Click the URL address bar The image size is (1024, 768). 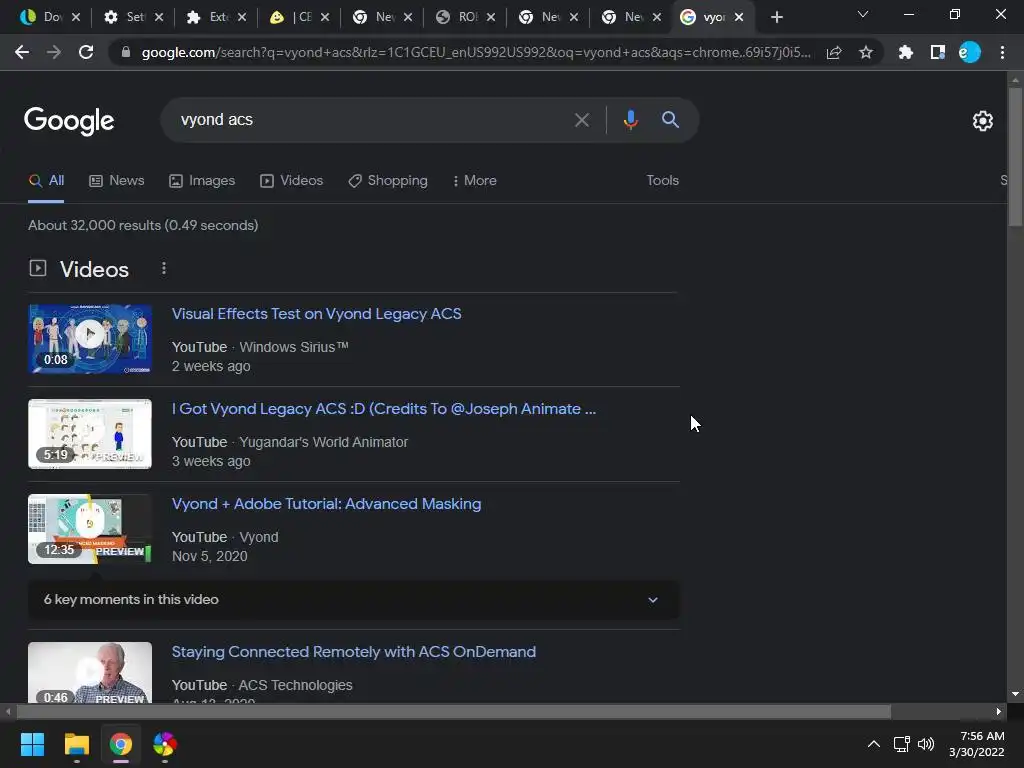475,52
